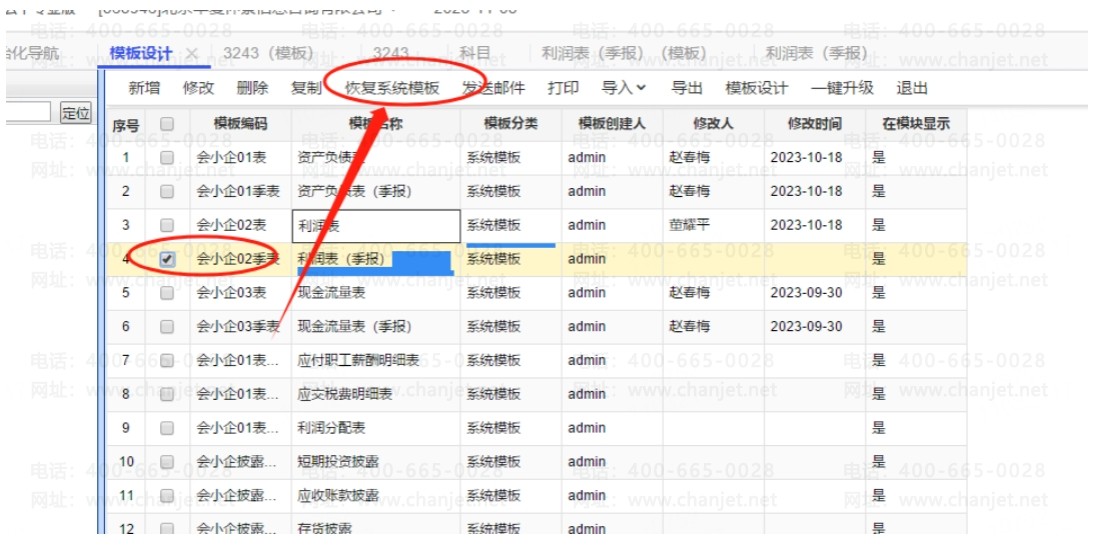Screen dimensions: 1102x545
Task: Click 发送邮件 in the toolbar
Action: (493, 88)
